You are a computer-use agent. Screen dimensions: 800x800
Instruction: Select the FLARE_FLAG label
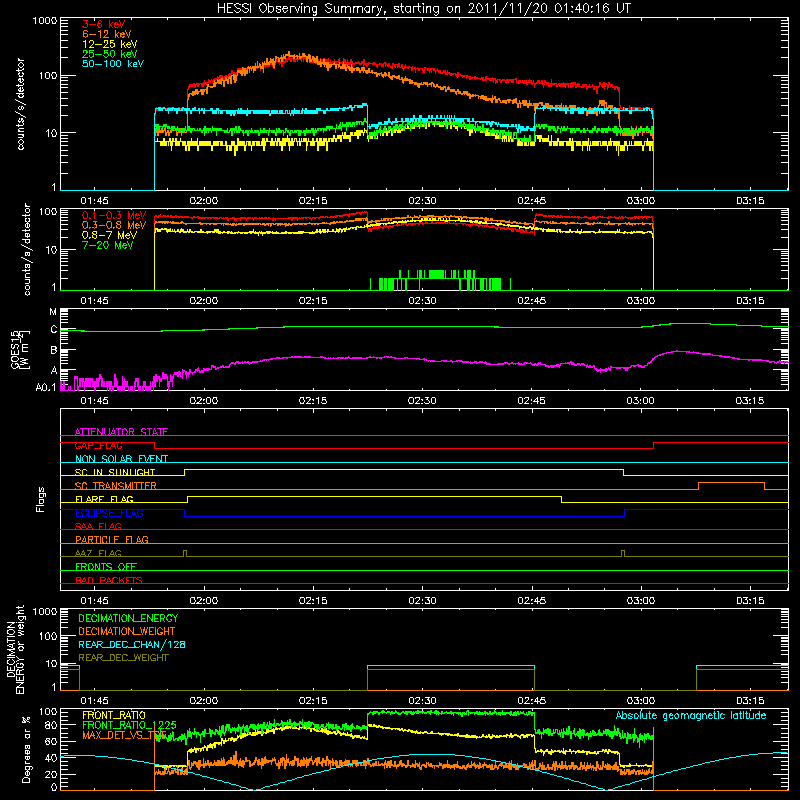tap(104, 499)
